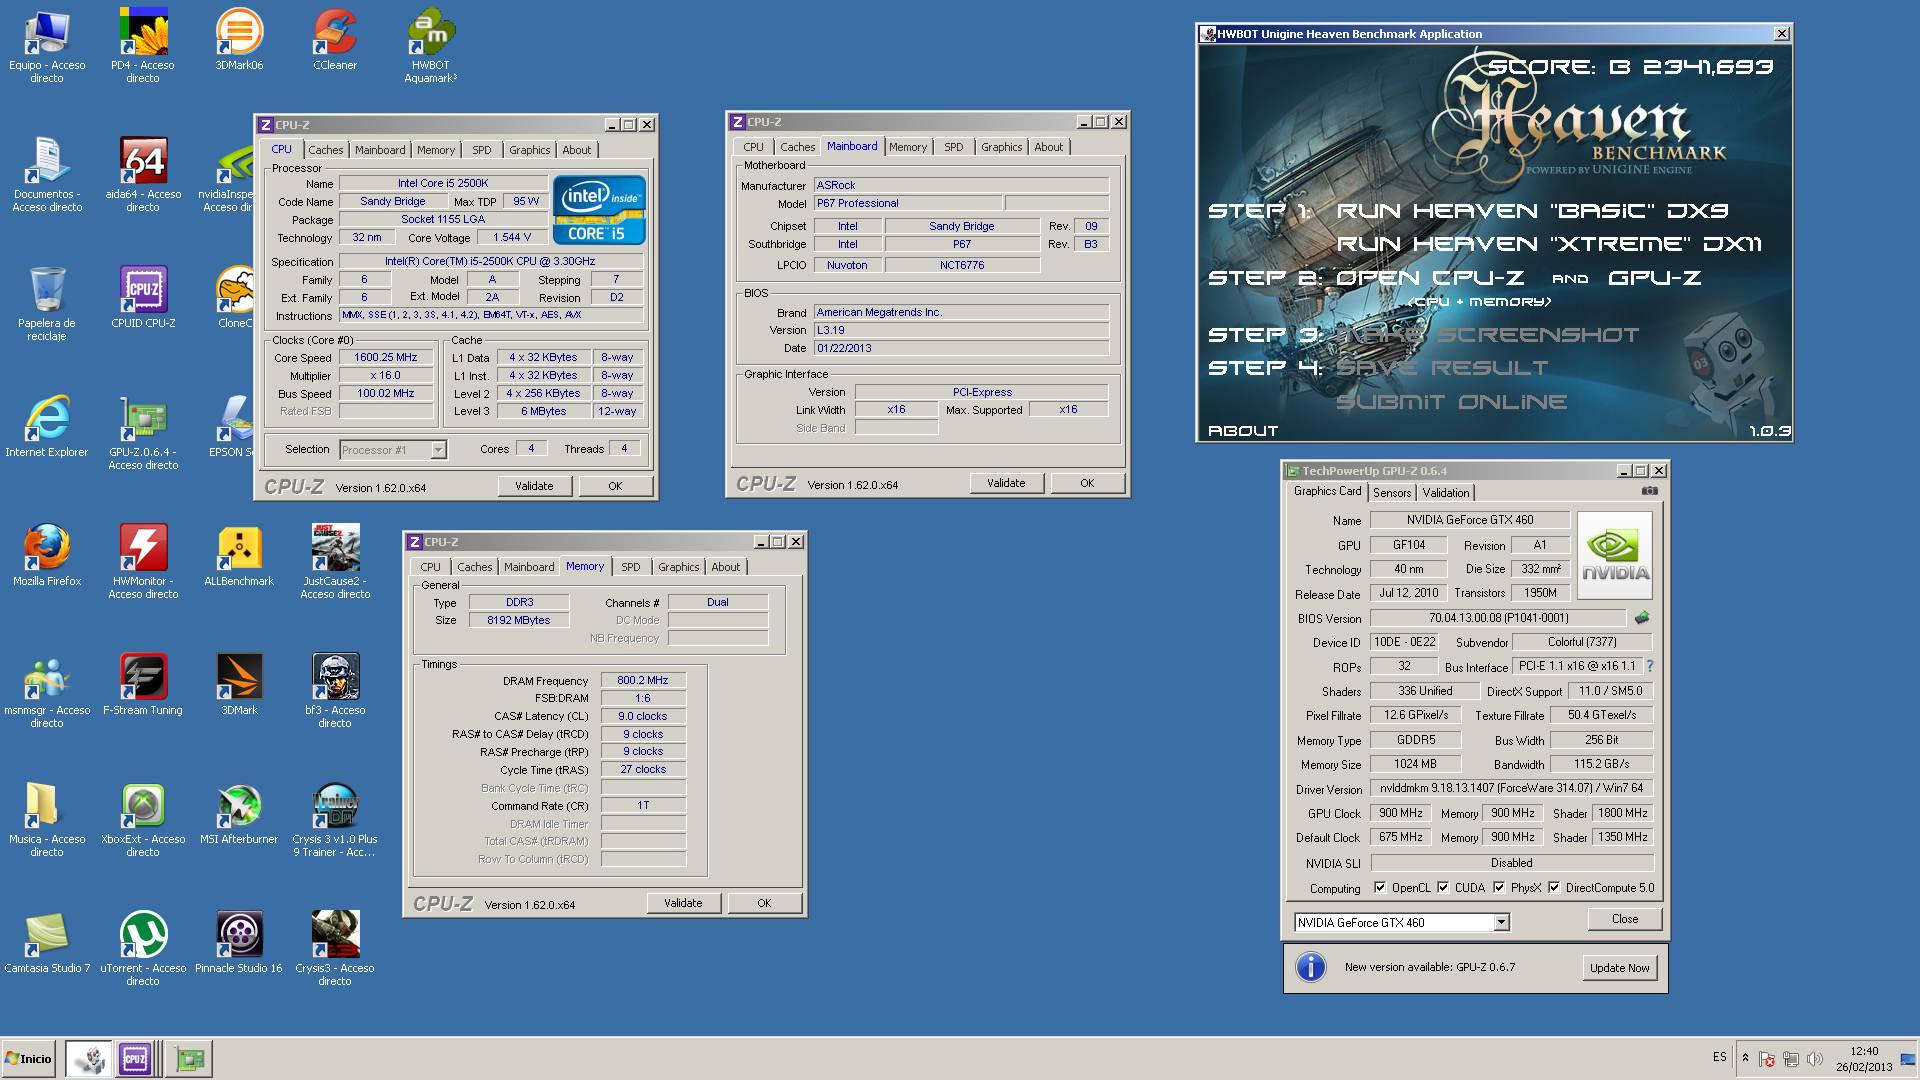Toggle CUDA checkbox in GPU-Z
The height and width of the screenshot is (1080, 1920).
tap(1443, 887)
